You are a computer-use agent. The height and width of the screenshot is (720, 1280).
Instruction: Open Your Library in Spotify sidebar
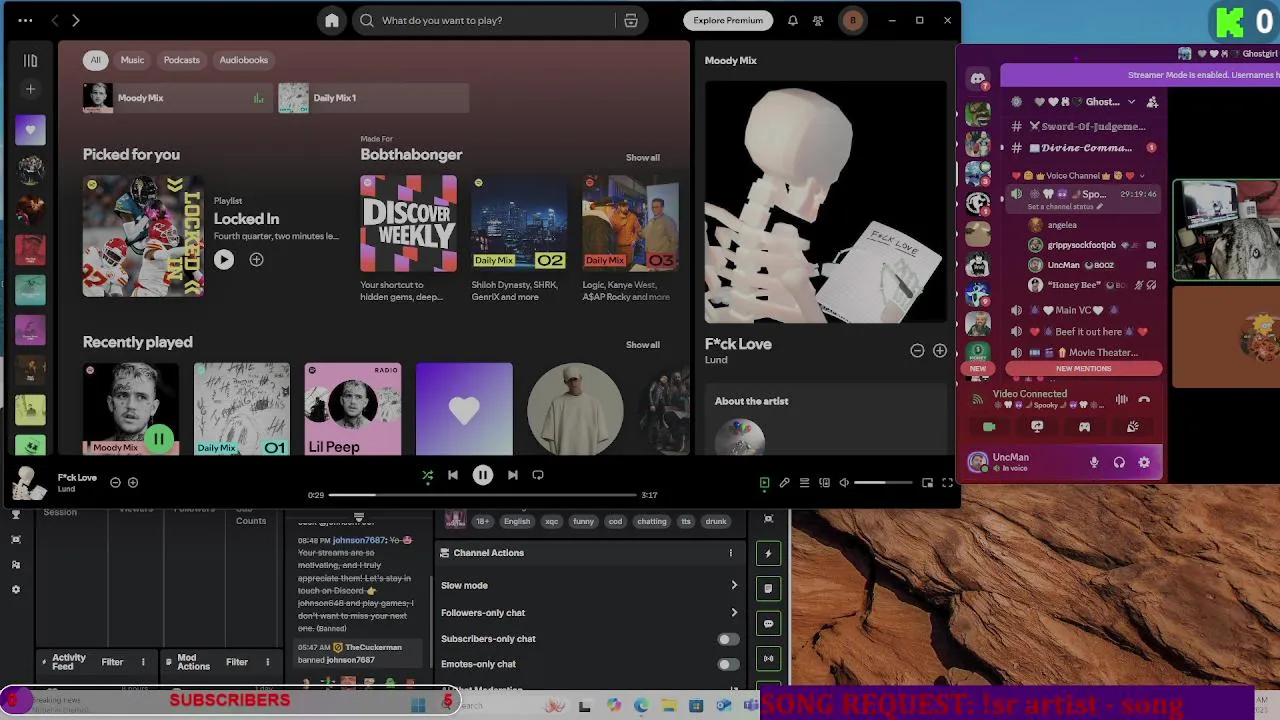30,60
